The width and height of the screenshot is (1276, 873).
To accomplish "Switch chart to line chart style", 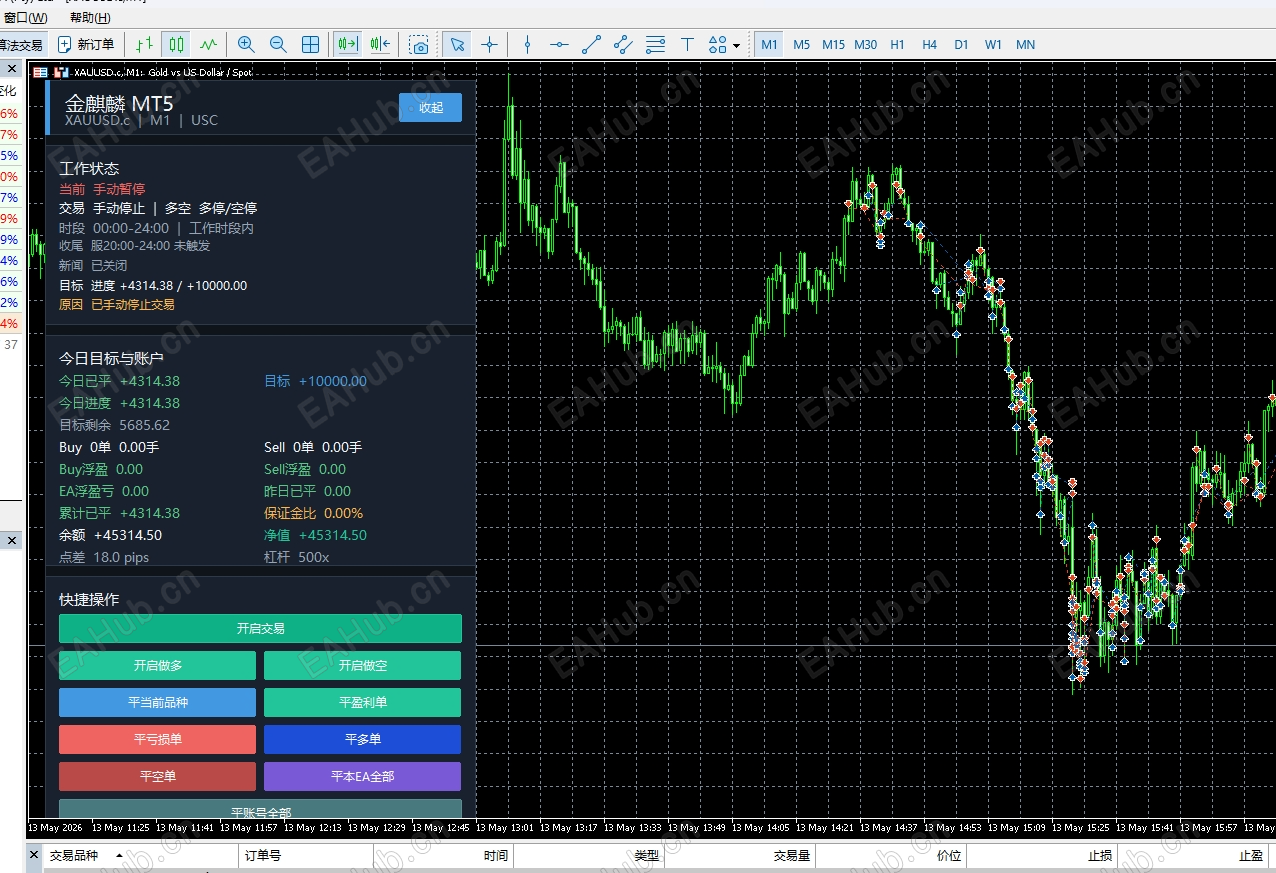I will point(208,44).
